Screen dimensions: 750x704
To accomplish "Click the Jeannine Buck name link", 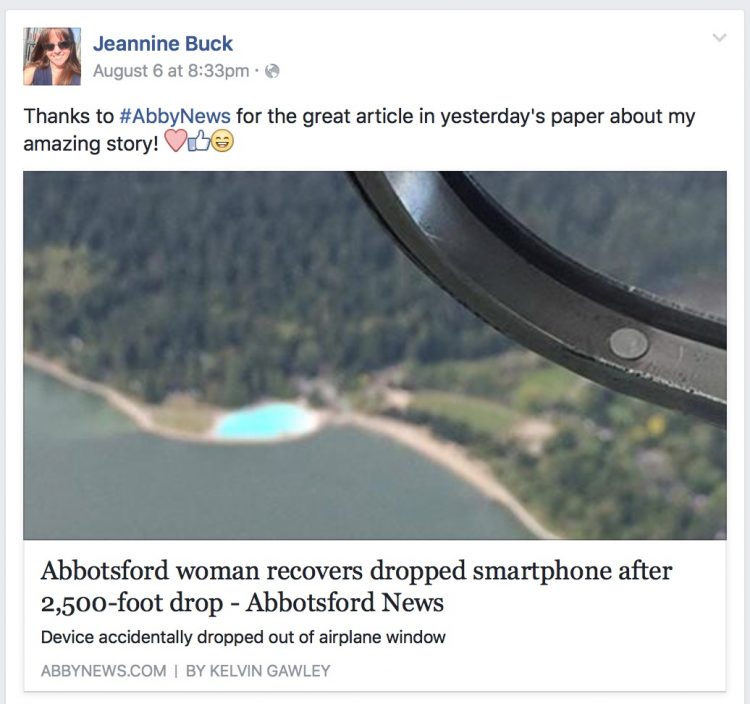I will [x=163, y=44].
